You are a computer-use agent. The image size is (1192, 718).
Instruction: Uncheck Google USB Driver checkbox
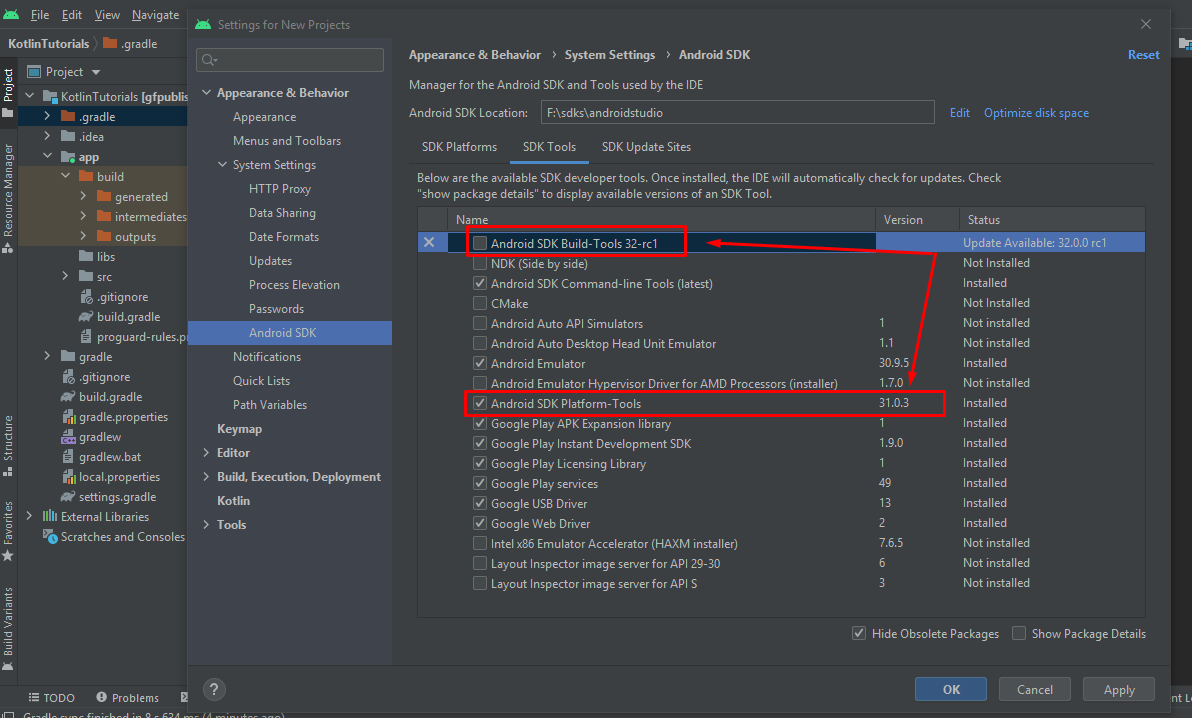coord(480,503)
